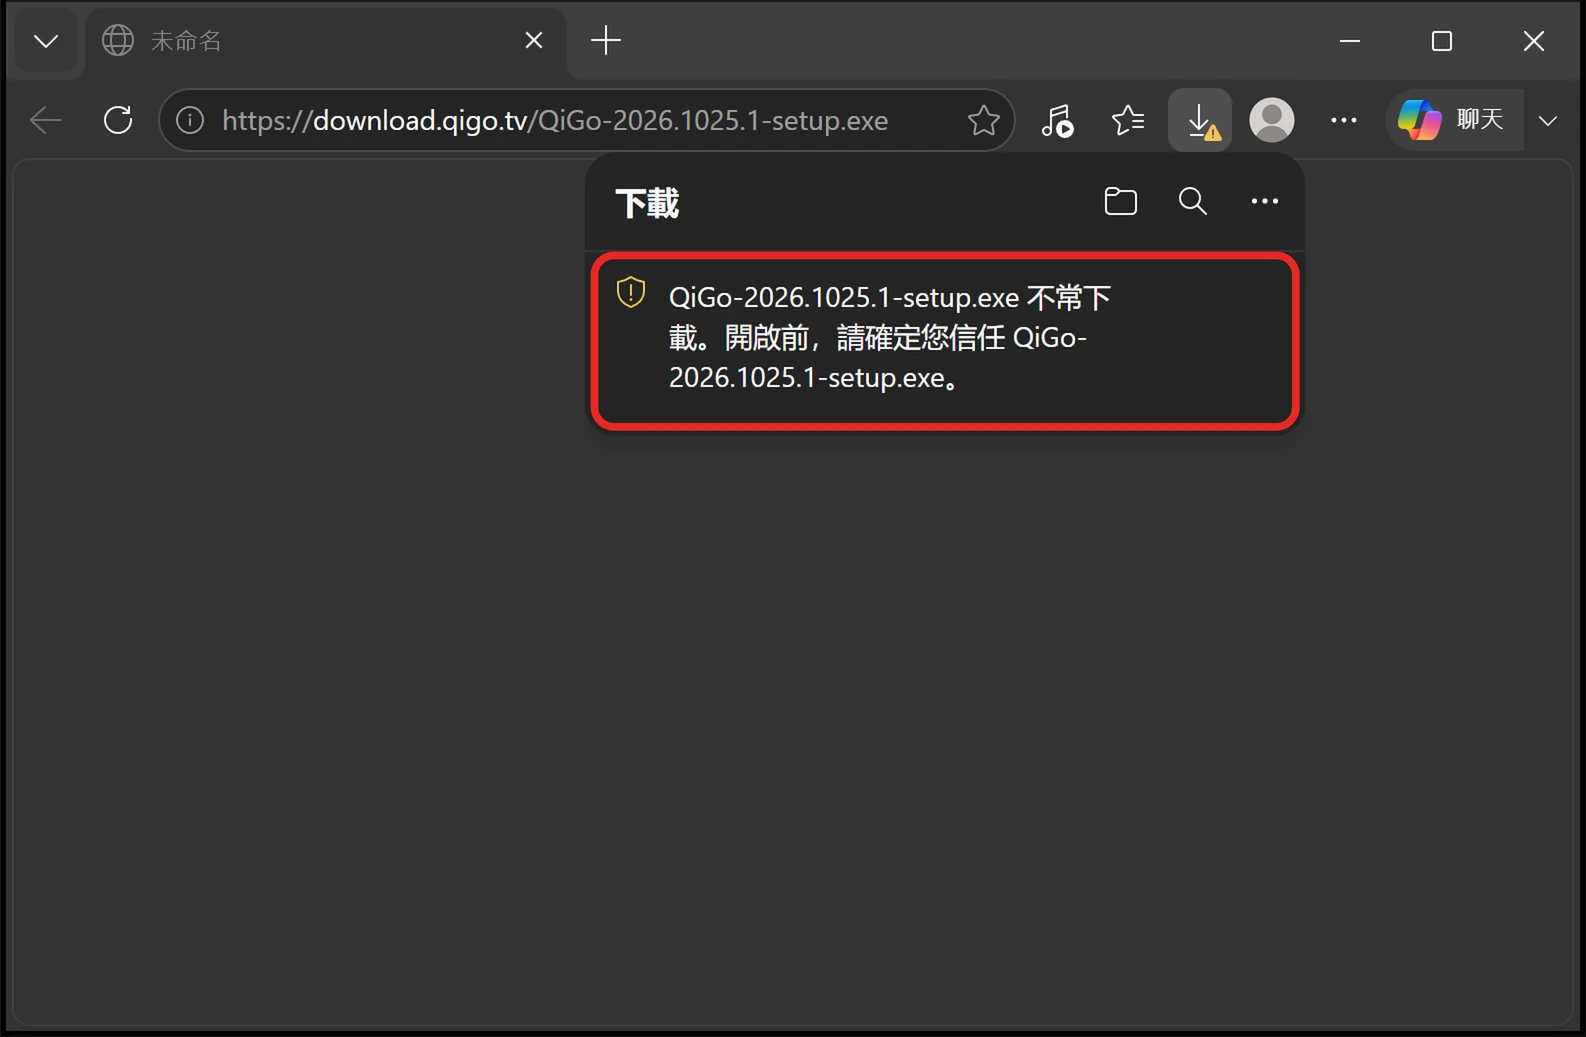Minimize the browser window
Screen dimensions: 1586x1037
(1350, 41)
